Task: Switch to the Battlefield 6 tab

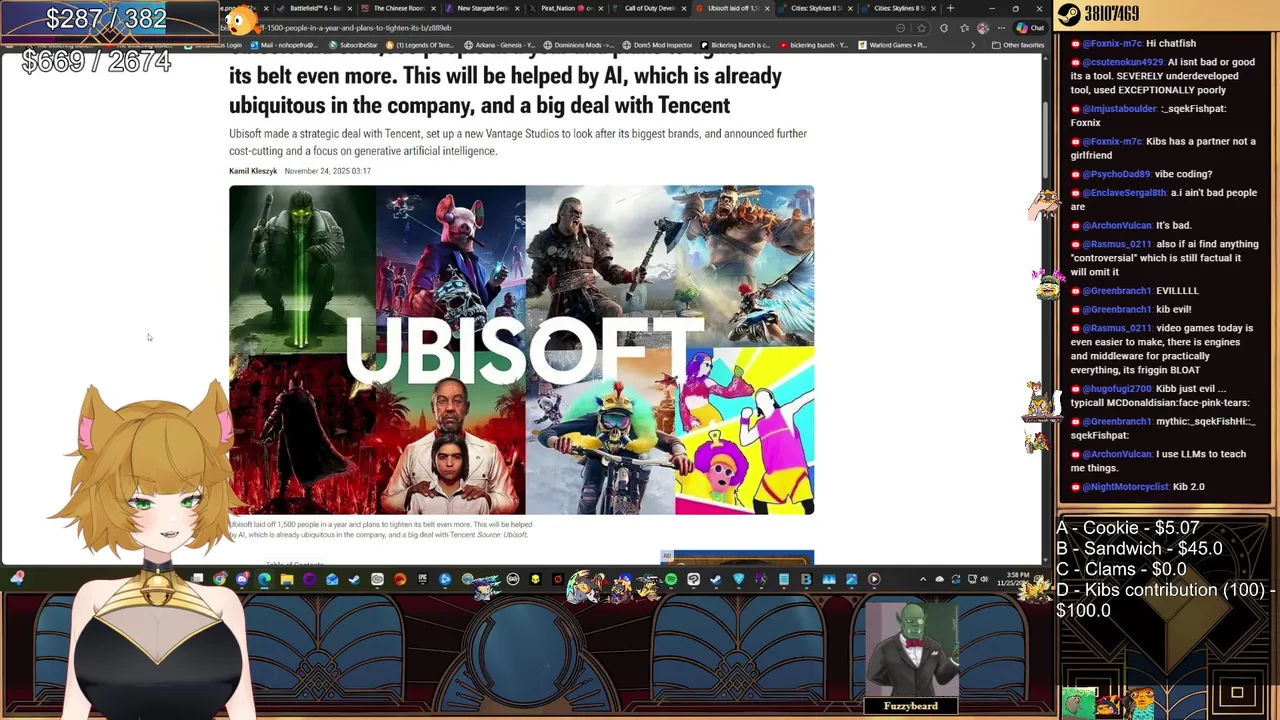Action: (x=315, y=8)
